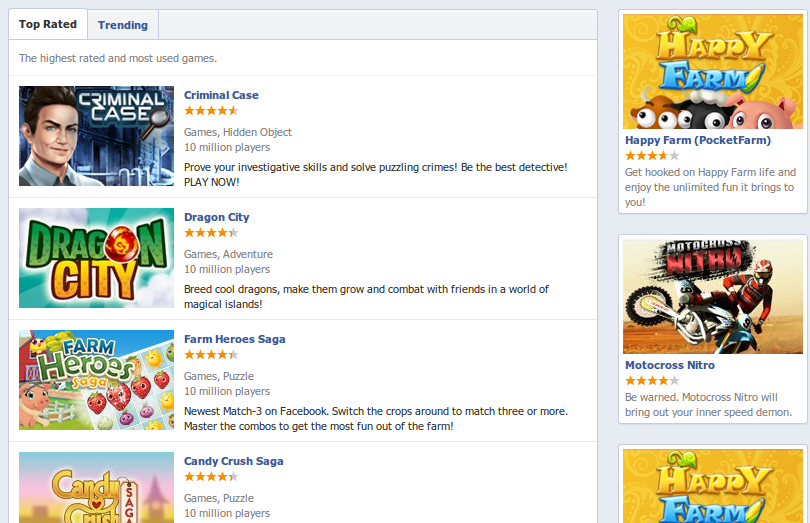Open the Dragon City title link
The width and height of the screenshot is (810, 523).
coord(216,217)
